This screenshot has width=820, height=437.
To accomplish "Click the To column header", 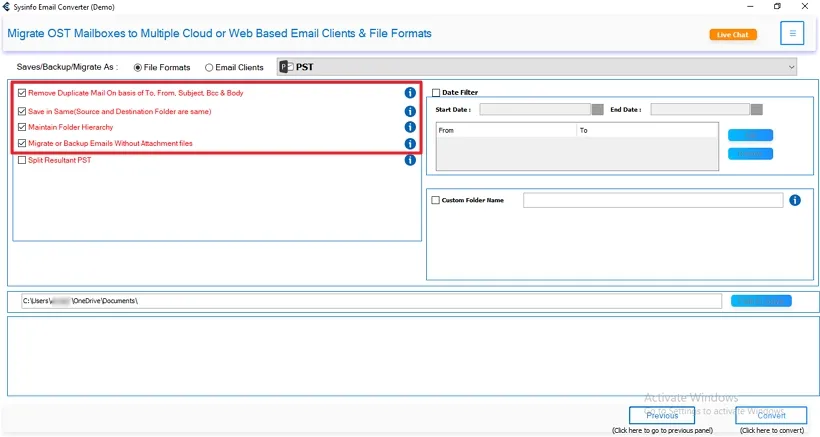I will (x=647, y=130).
